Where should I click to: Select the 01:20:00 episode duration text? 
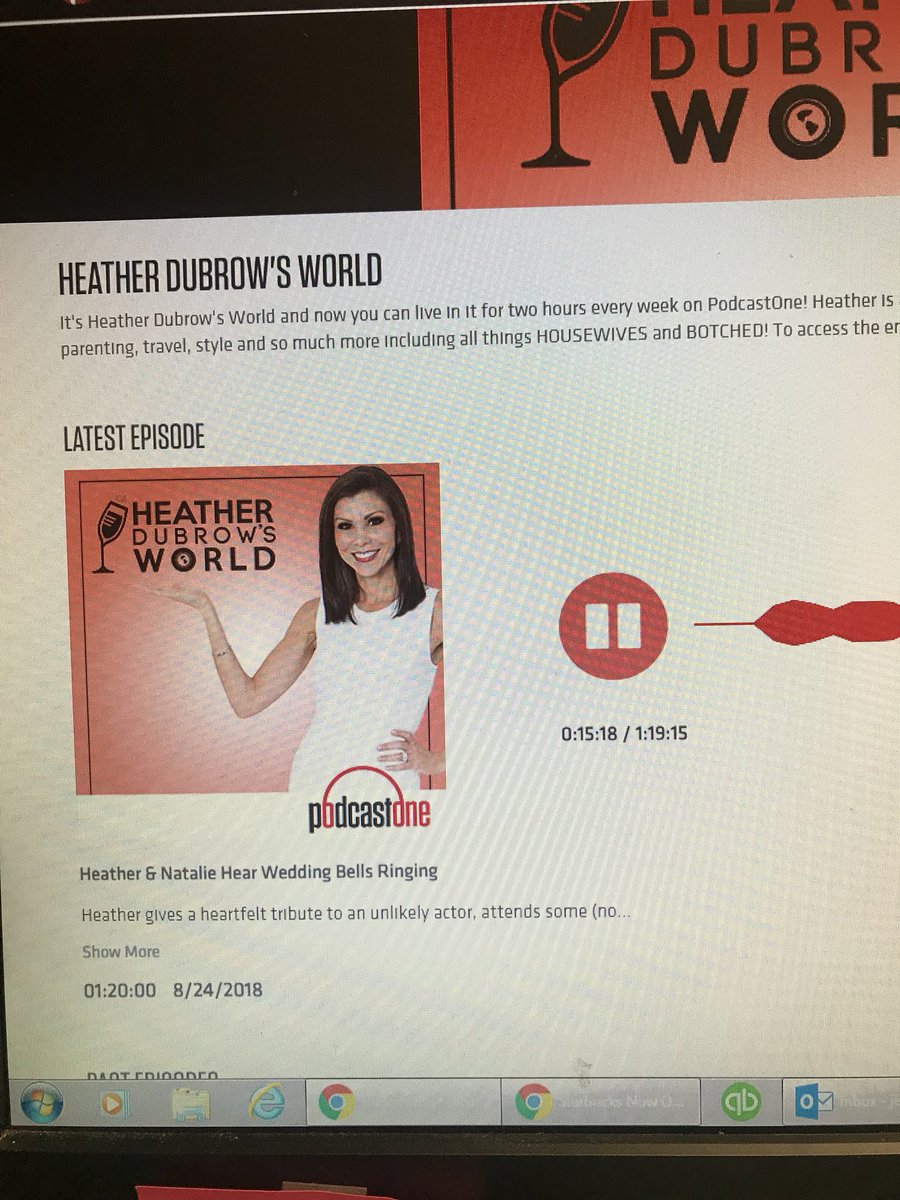(x=119, y=991)
